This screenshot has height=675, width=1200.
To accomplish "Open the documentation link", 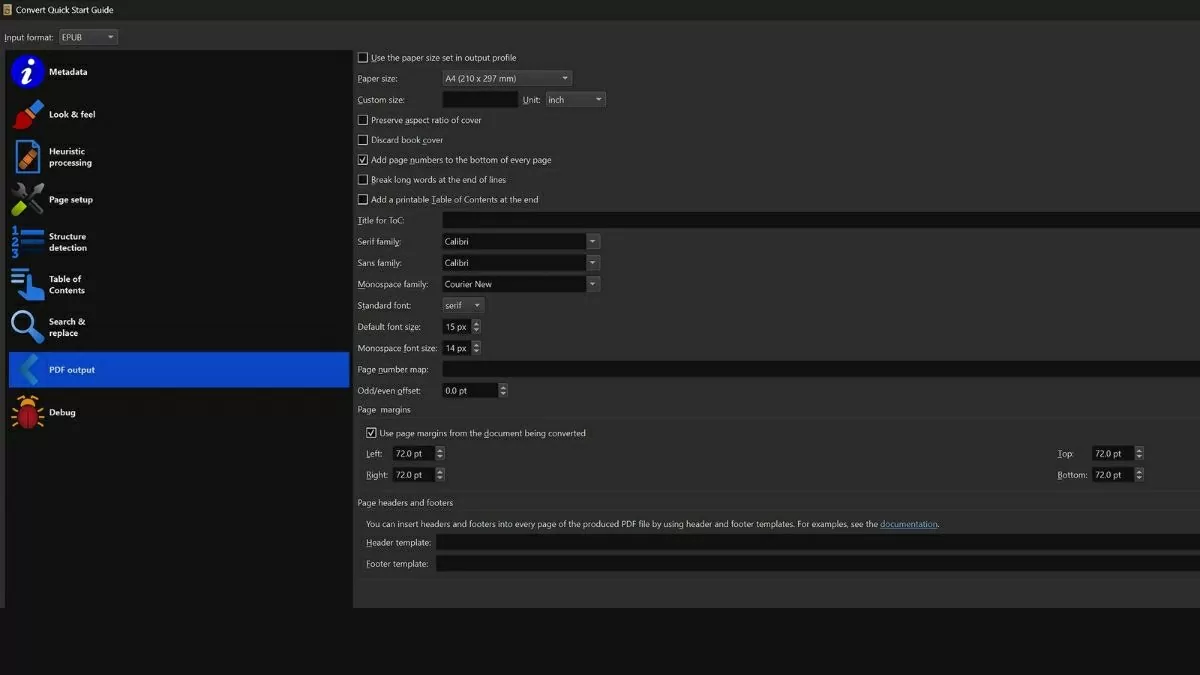I will point(908,524).
